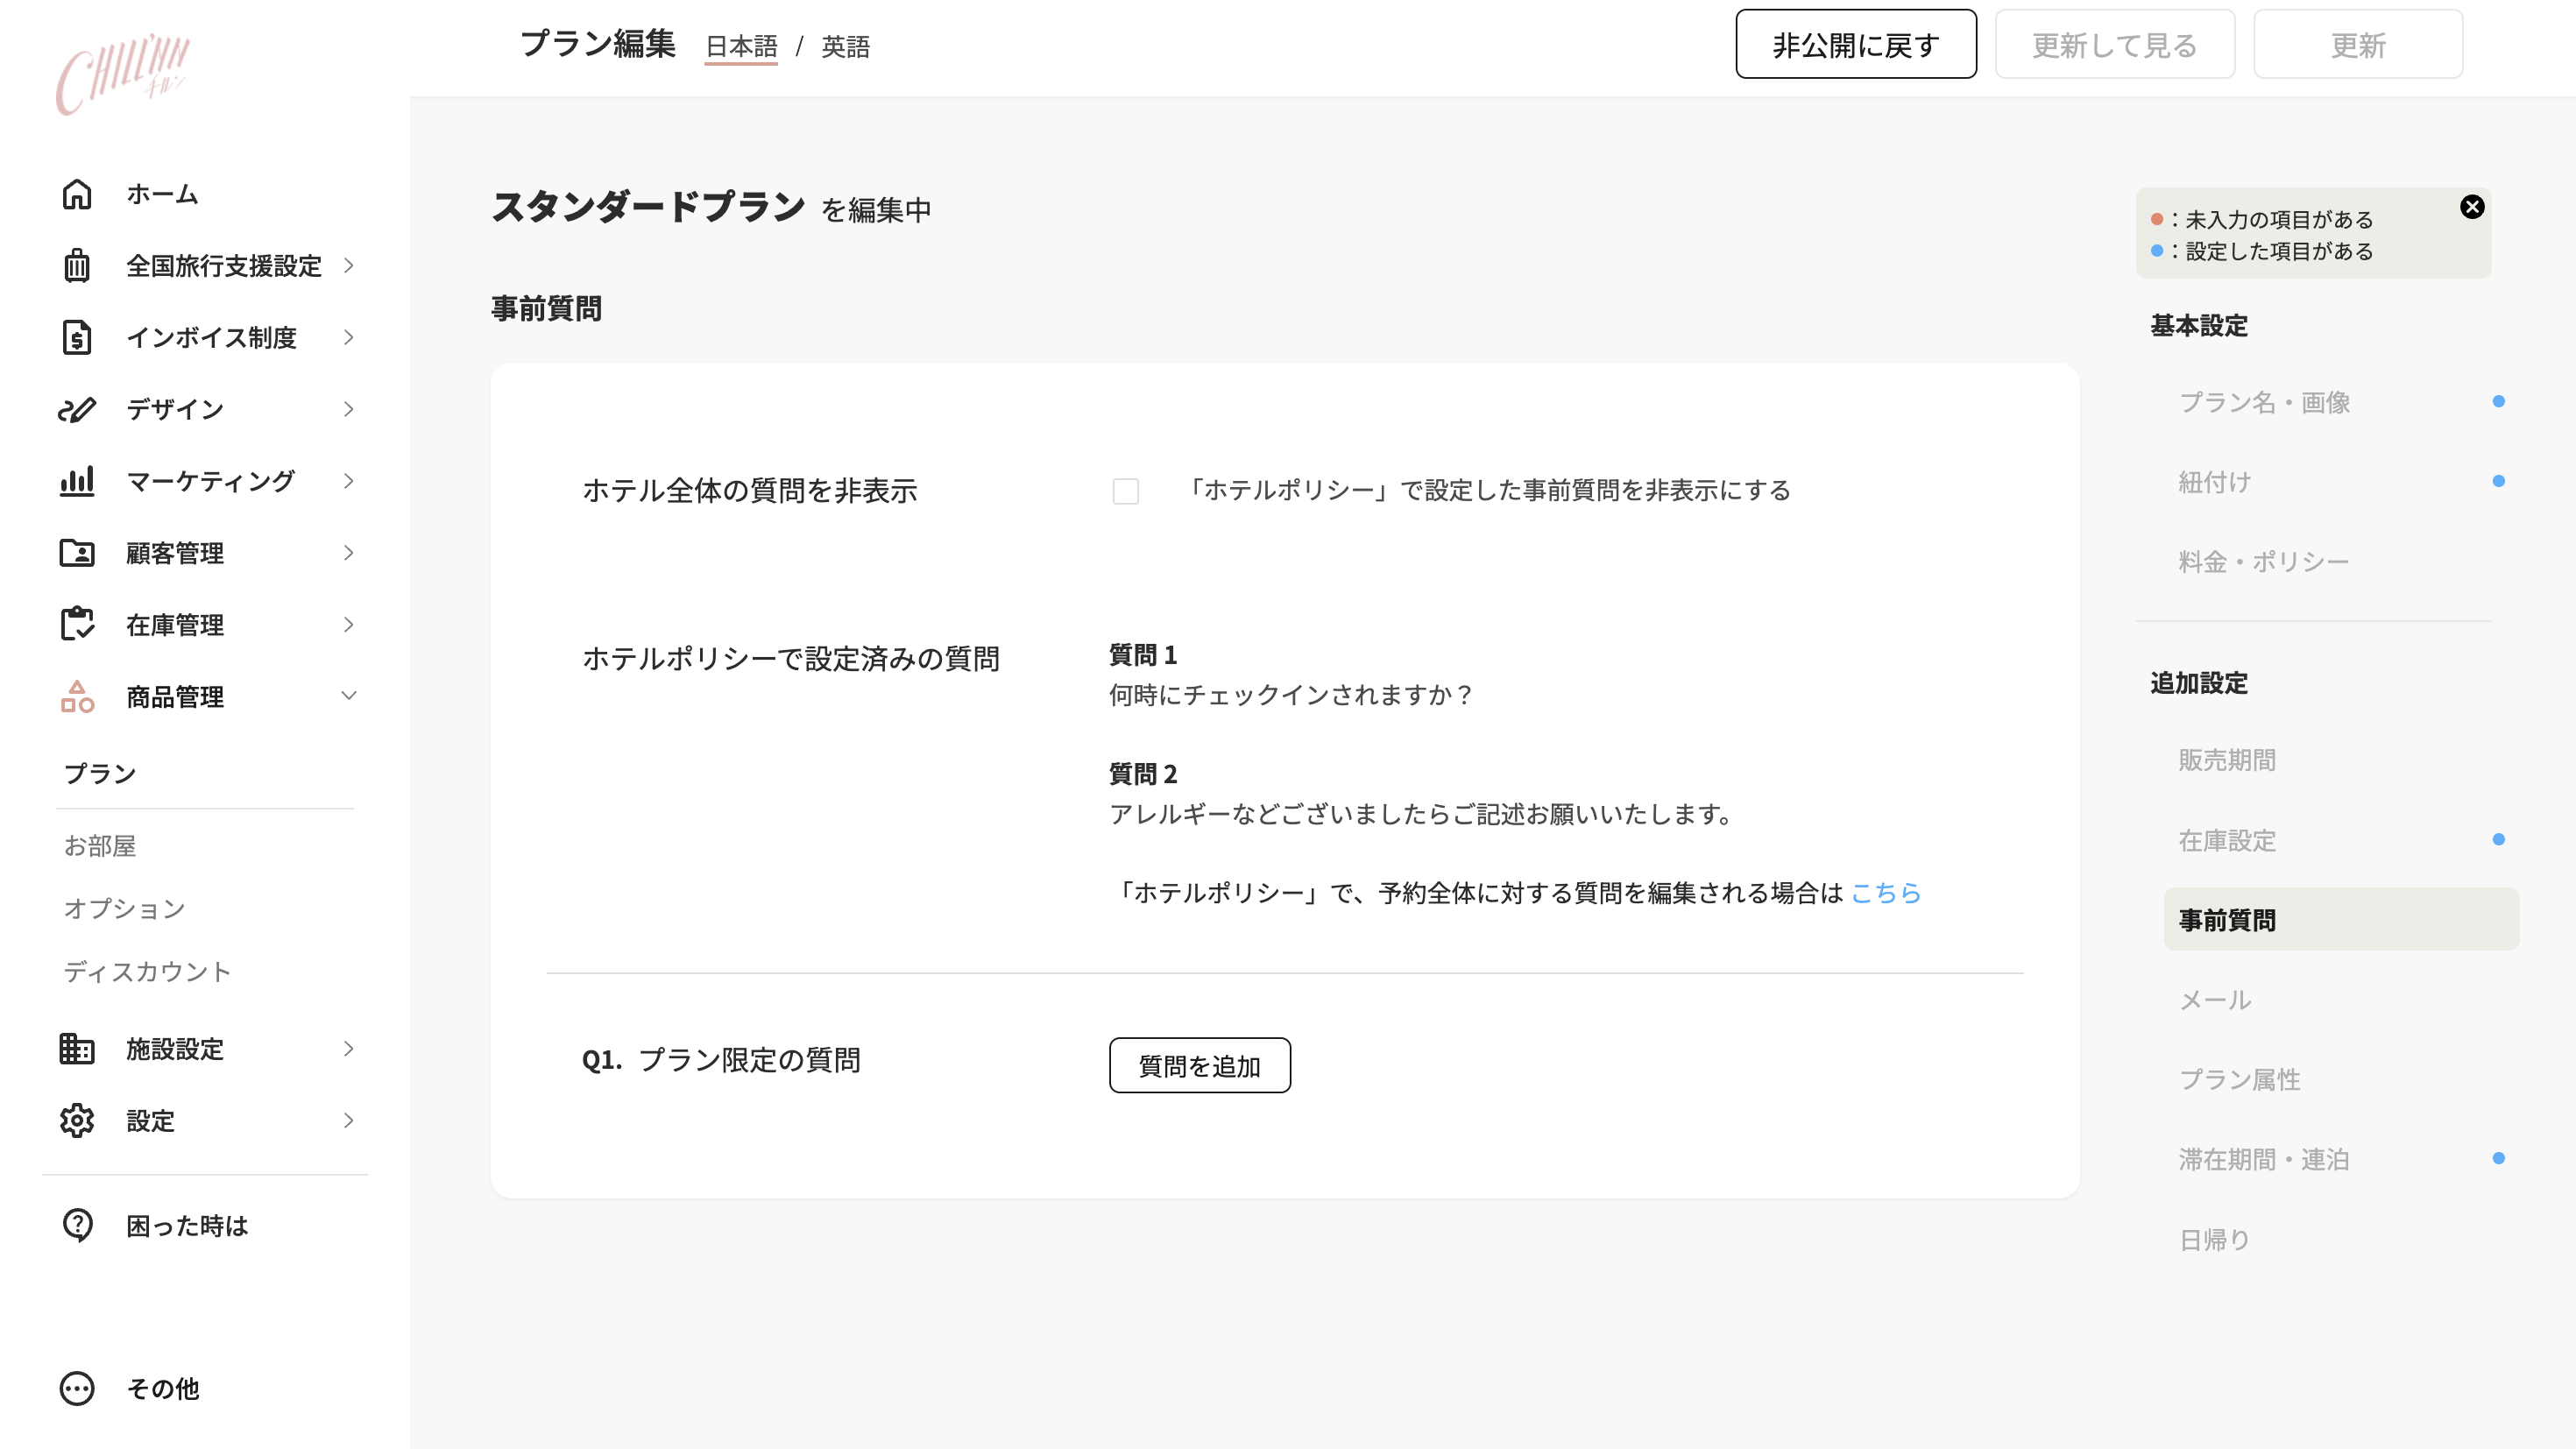Select the 商品管理 shapes icon
The height and width of the screenshot is (1449, 2576).
point(77,697)
